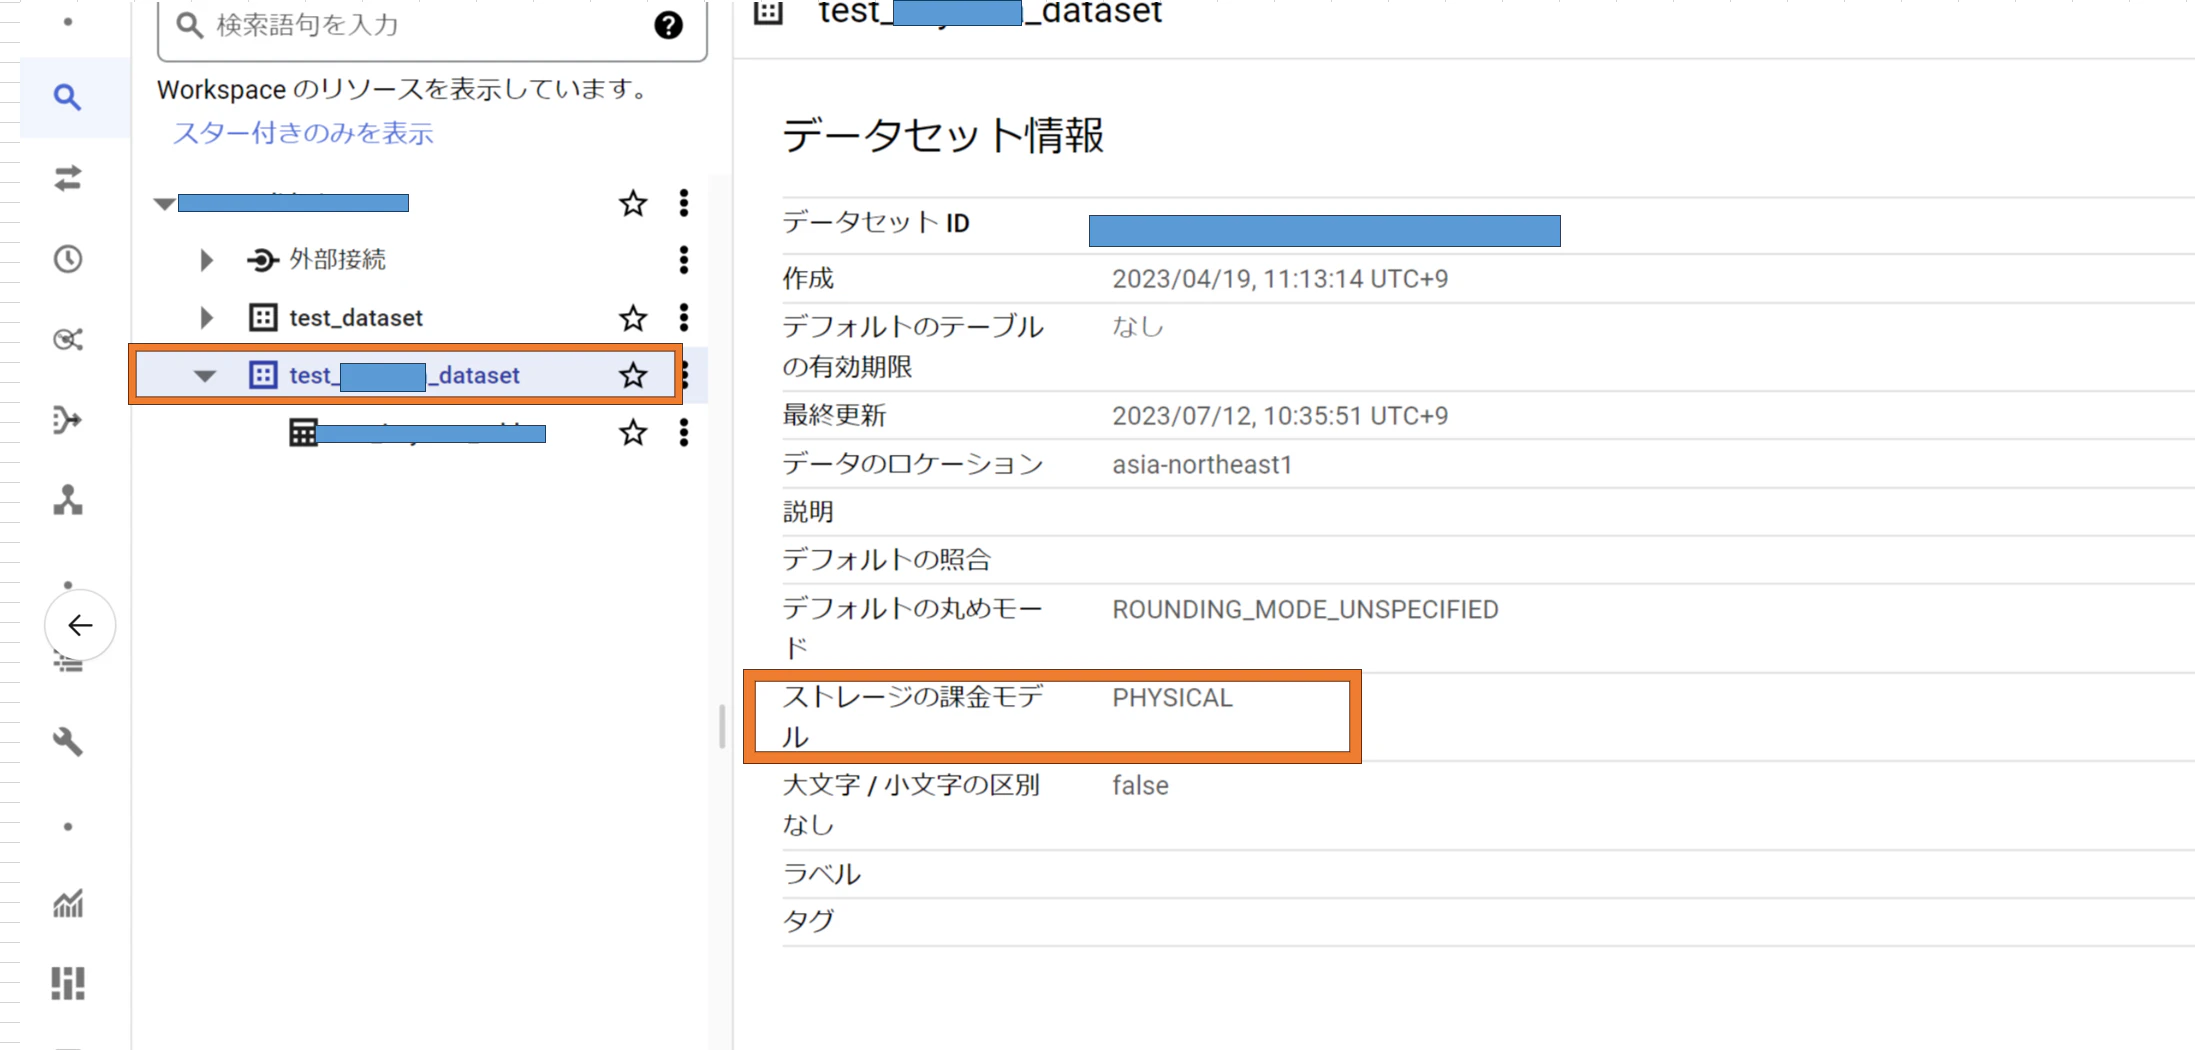
Task: Star the table row under the dataset
Action: [x=633, y=432]
